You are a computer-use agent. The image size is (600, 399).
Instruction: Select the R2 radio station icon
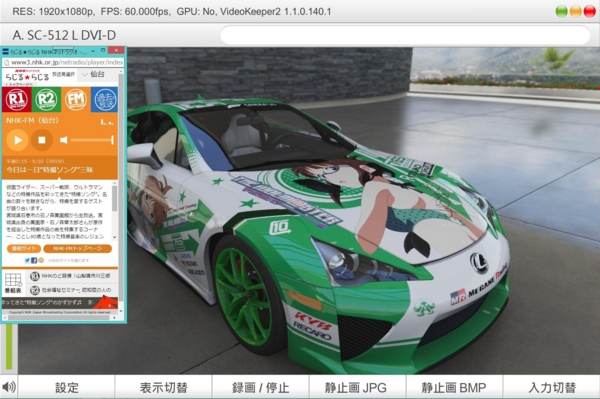click(x=46, y=99)
